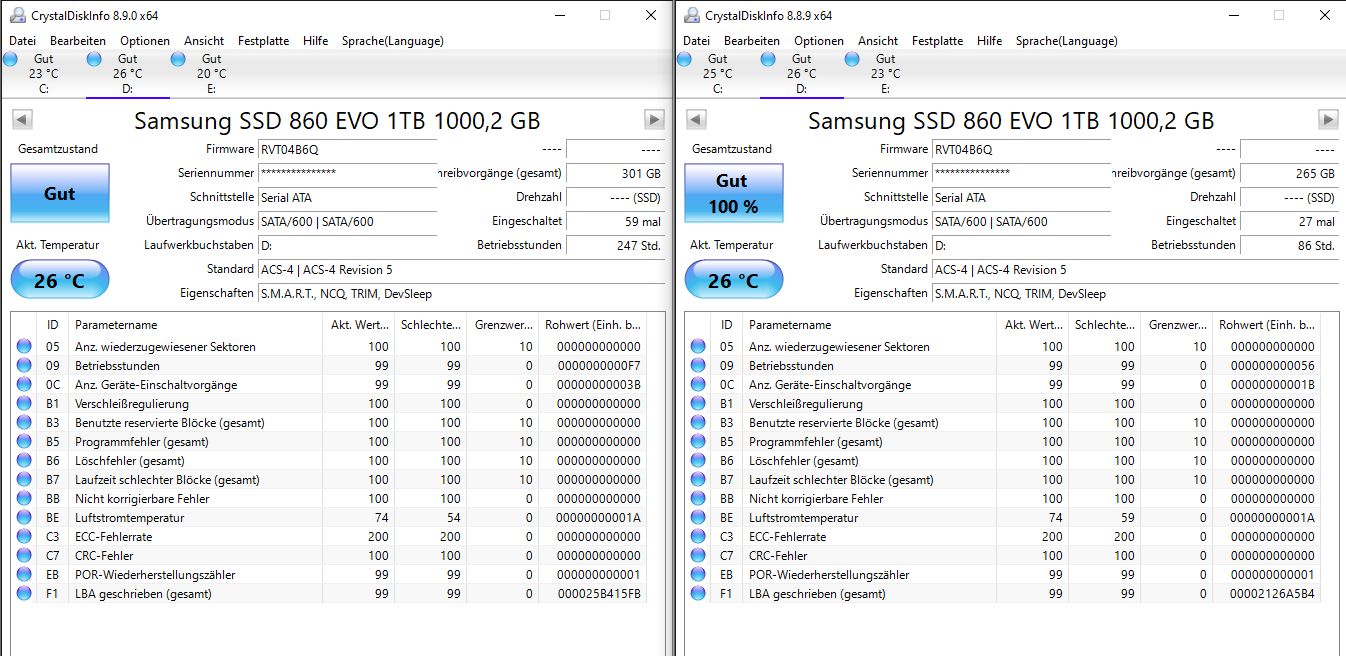Click status orb of Betriebsstunden row in left window

click(x=24, y=366)
